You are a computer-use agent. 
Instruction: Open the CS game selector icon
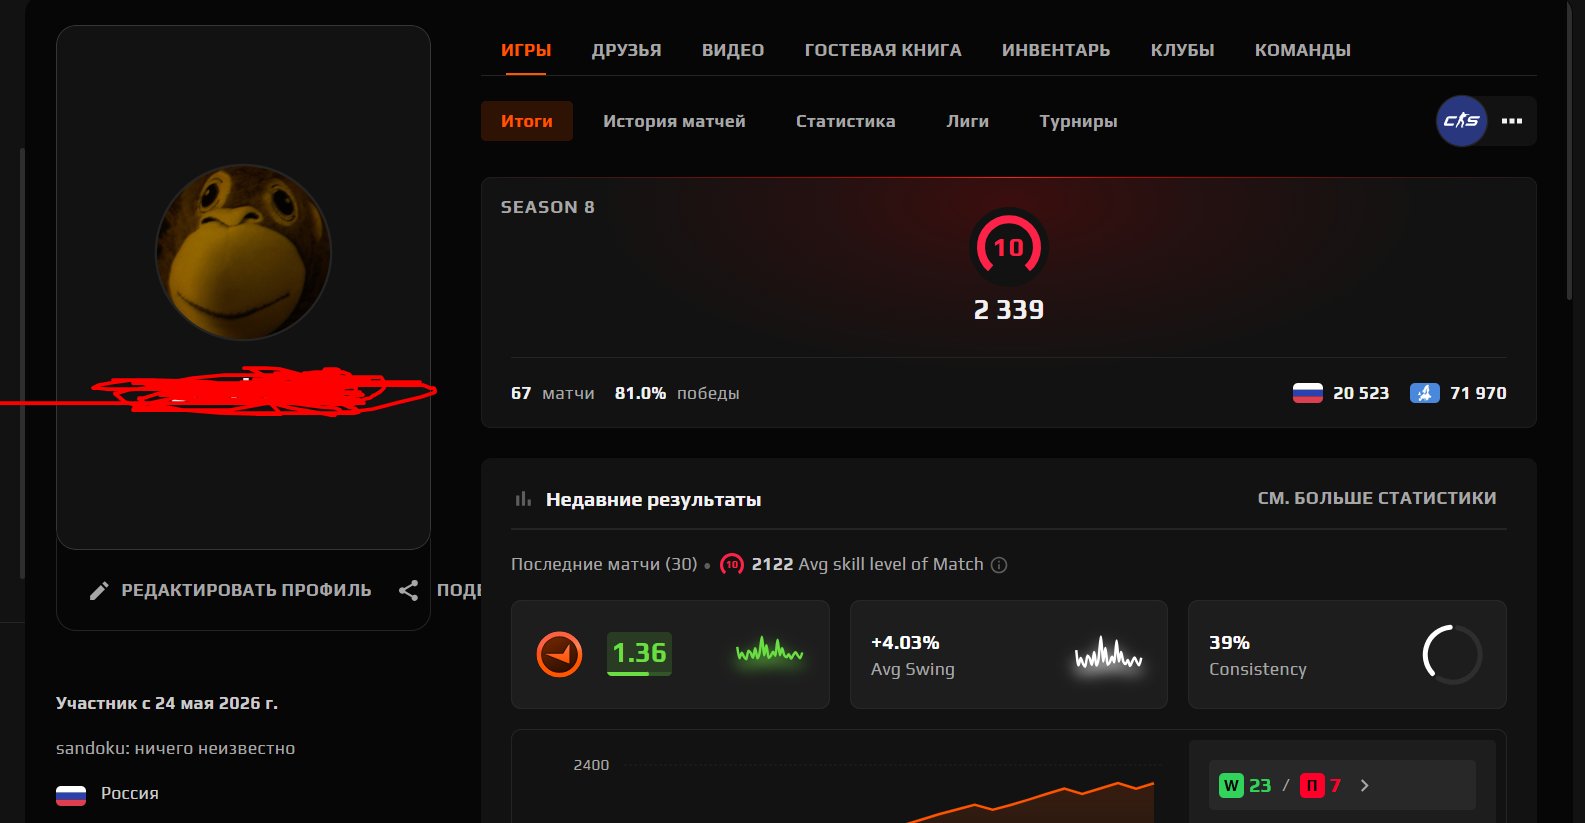coord(1461,121)
